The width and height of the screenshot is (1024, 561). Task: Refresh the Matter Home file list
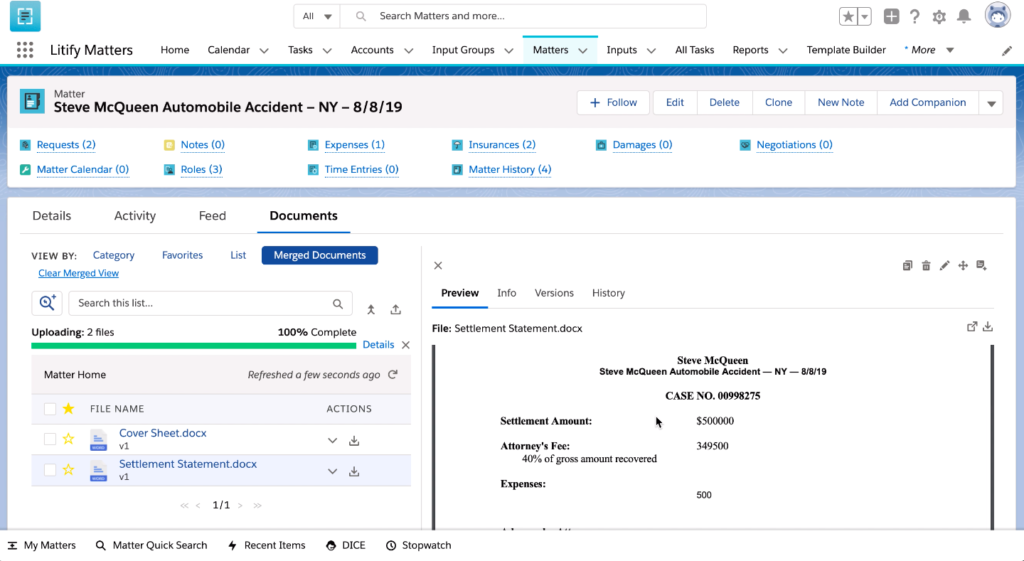coord(392,375)
